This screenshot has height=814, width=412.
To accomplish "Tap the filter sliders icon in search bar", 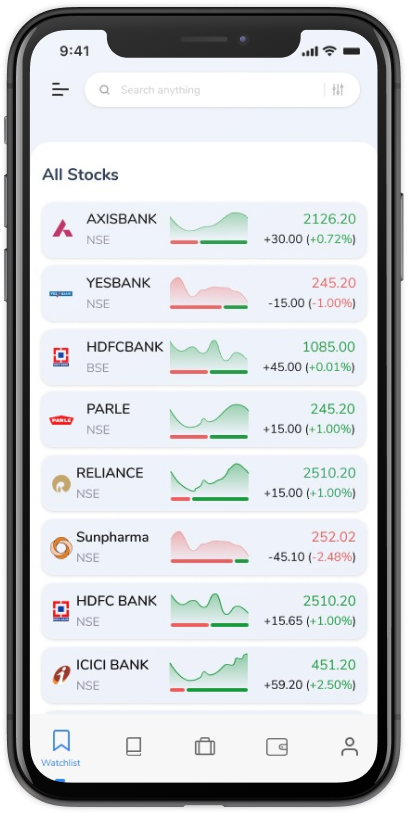I will [x=338, y=90].
